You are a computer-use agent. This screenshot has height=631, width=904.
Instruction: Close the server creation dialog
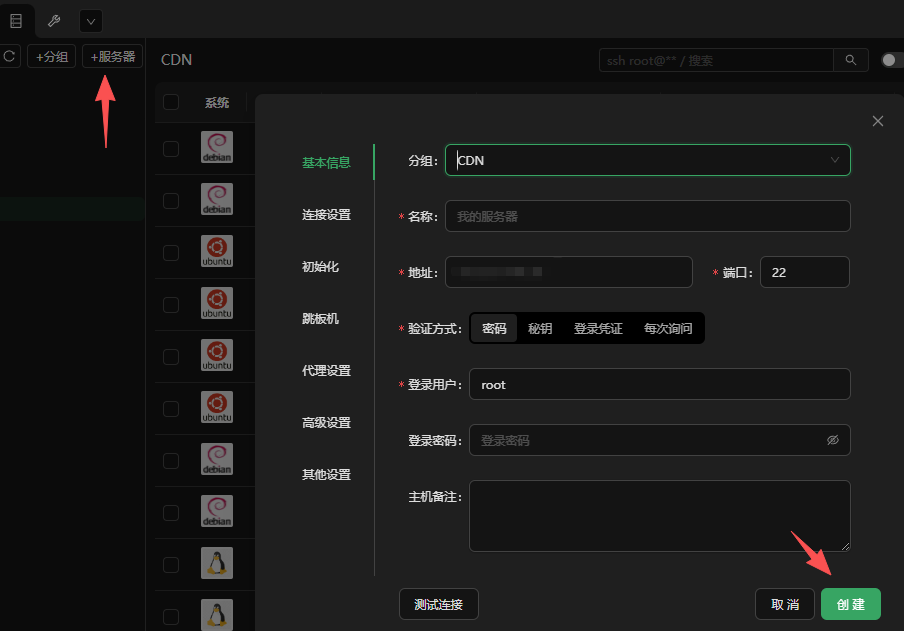tap(878, 121)
